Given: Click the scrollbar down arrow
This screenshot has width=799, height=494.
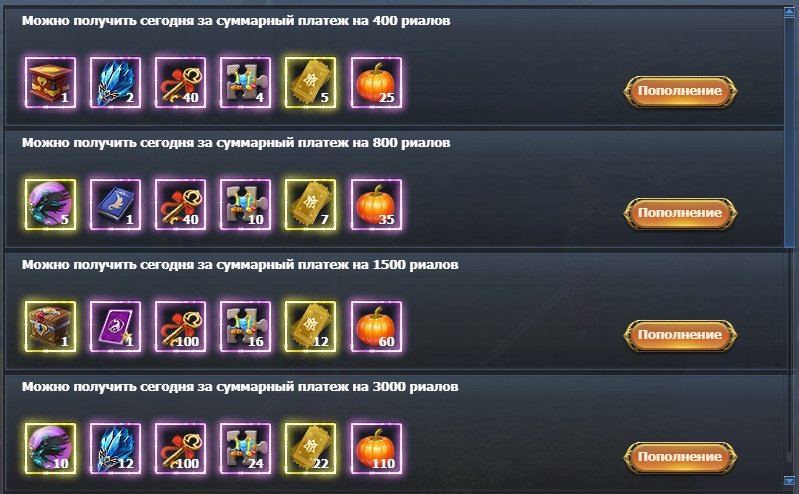Looking at the screenshot, I should [789, 480].
